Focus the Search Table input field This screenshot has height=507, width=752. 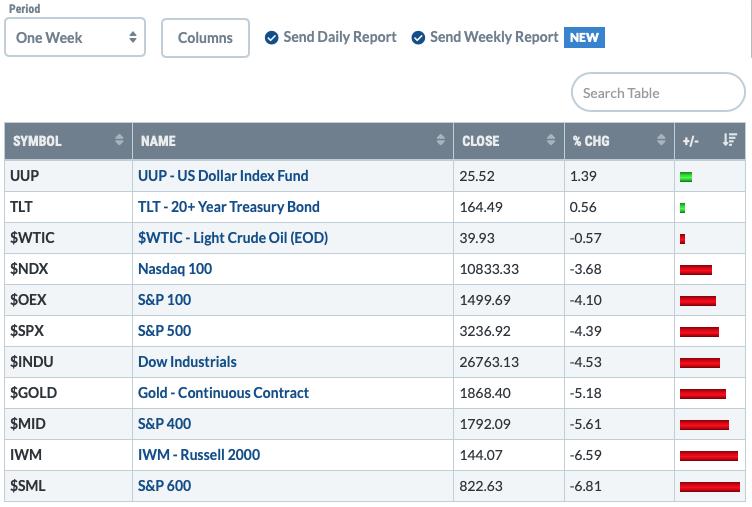pos(658,93)
